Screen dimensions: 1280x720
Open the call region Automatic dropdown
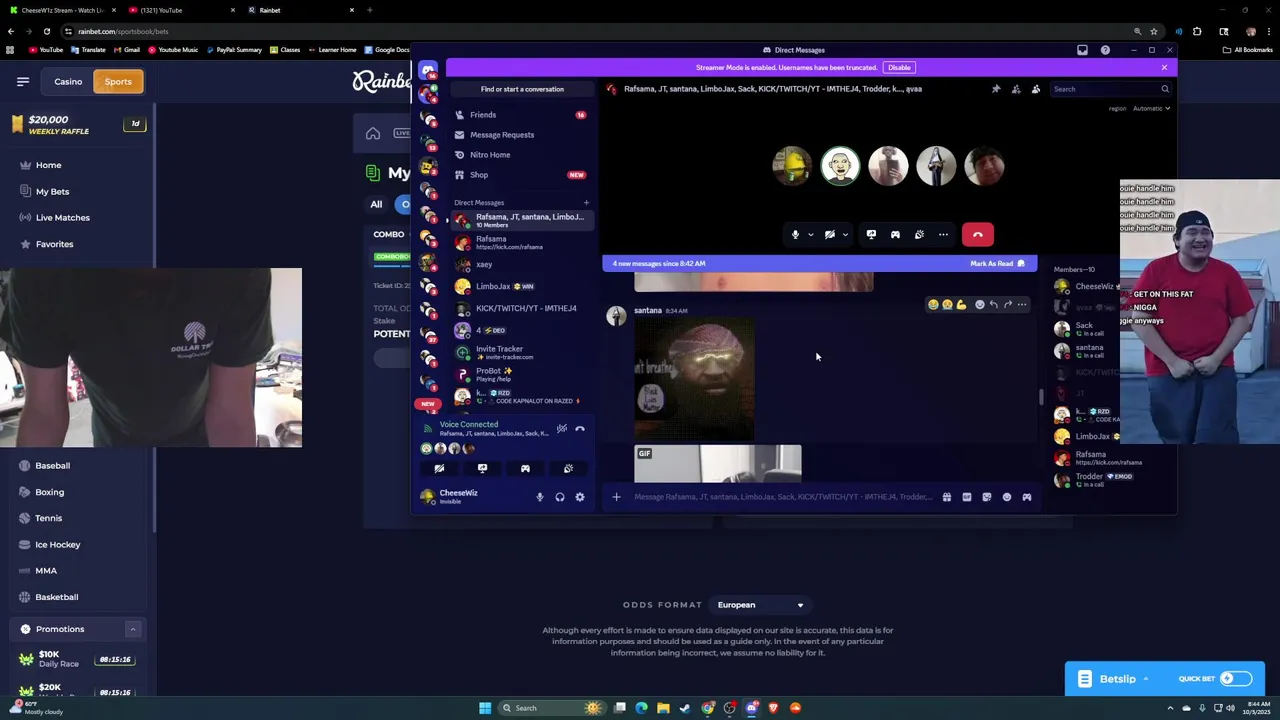tap(1151, 108)
